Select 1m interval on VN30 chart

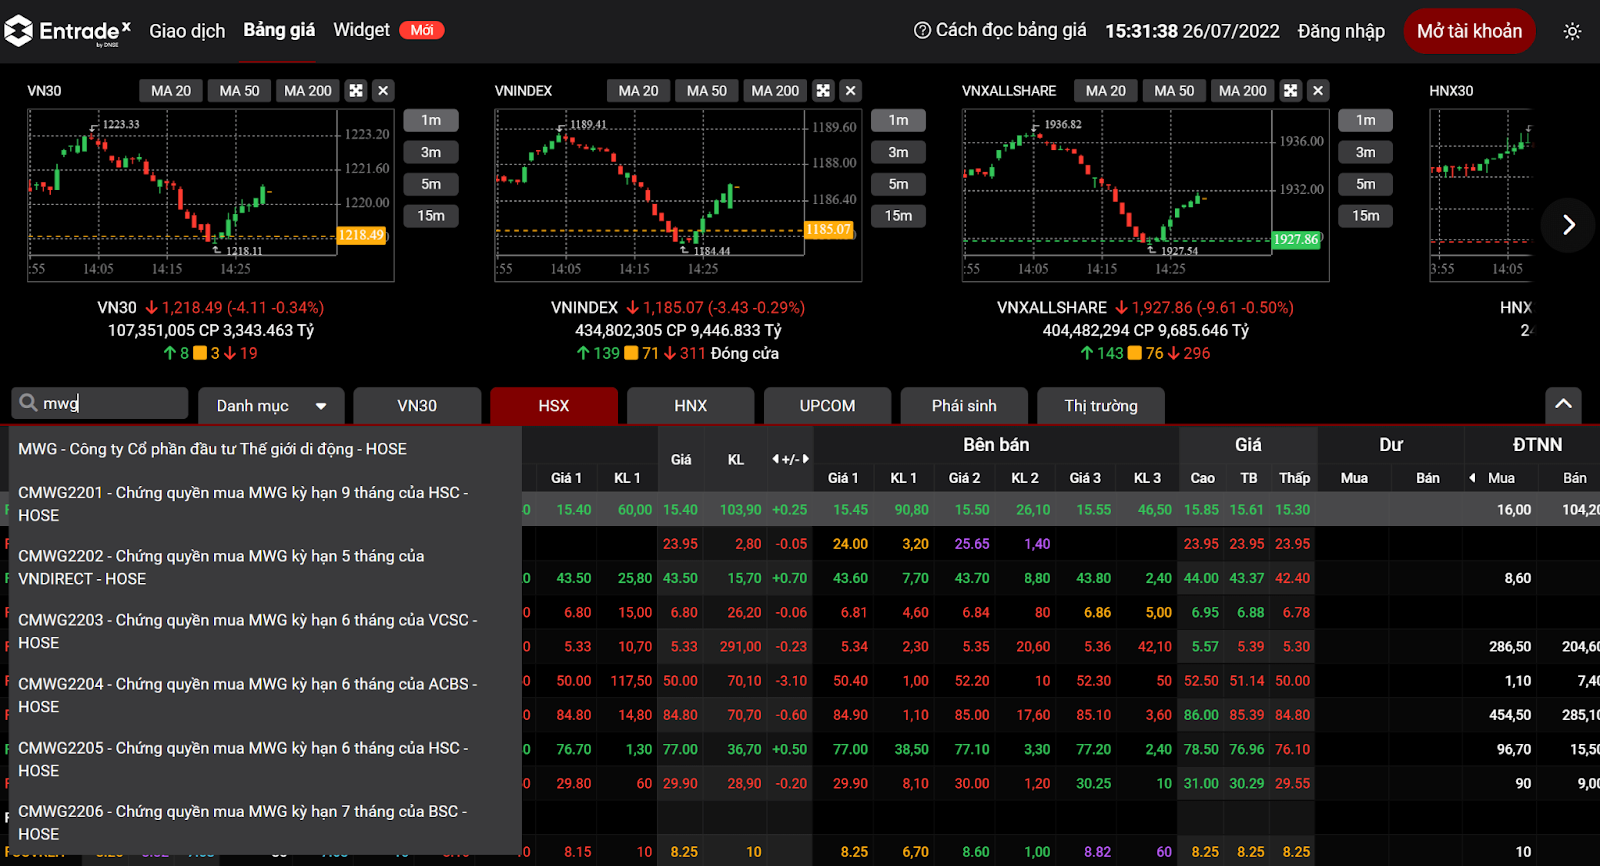(431, 121)
